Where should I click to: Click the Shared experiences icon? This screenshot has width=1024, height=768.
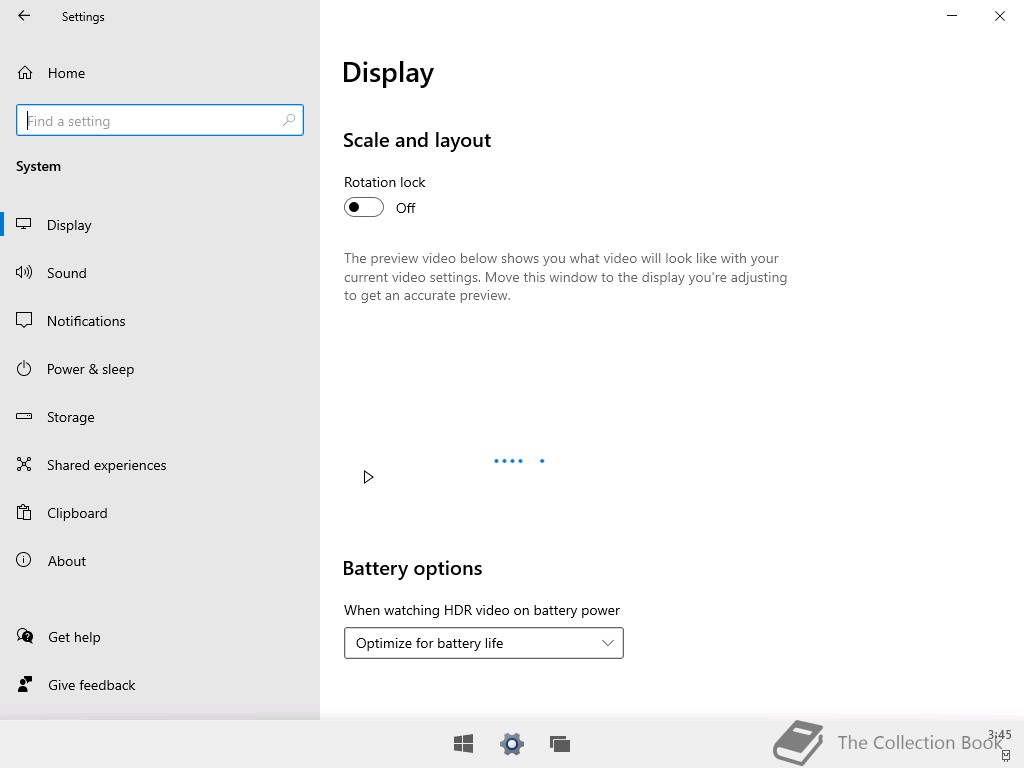coord(24,464)
